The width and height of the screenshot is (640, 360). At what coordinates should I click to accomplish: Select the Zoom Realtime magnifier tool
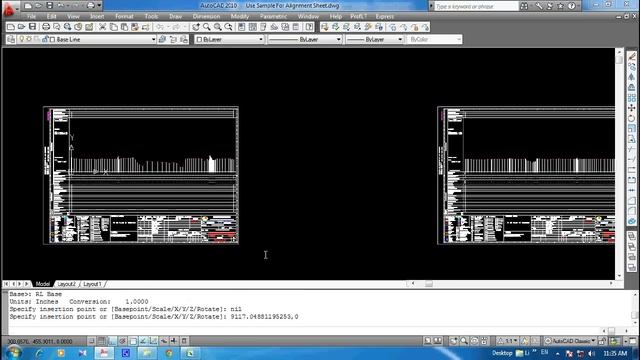(207, 27)
